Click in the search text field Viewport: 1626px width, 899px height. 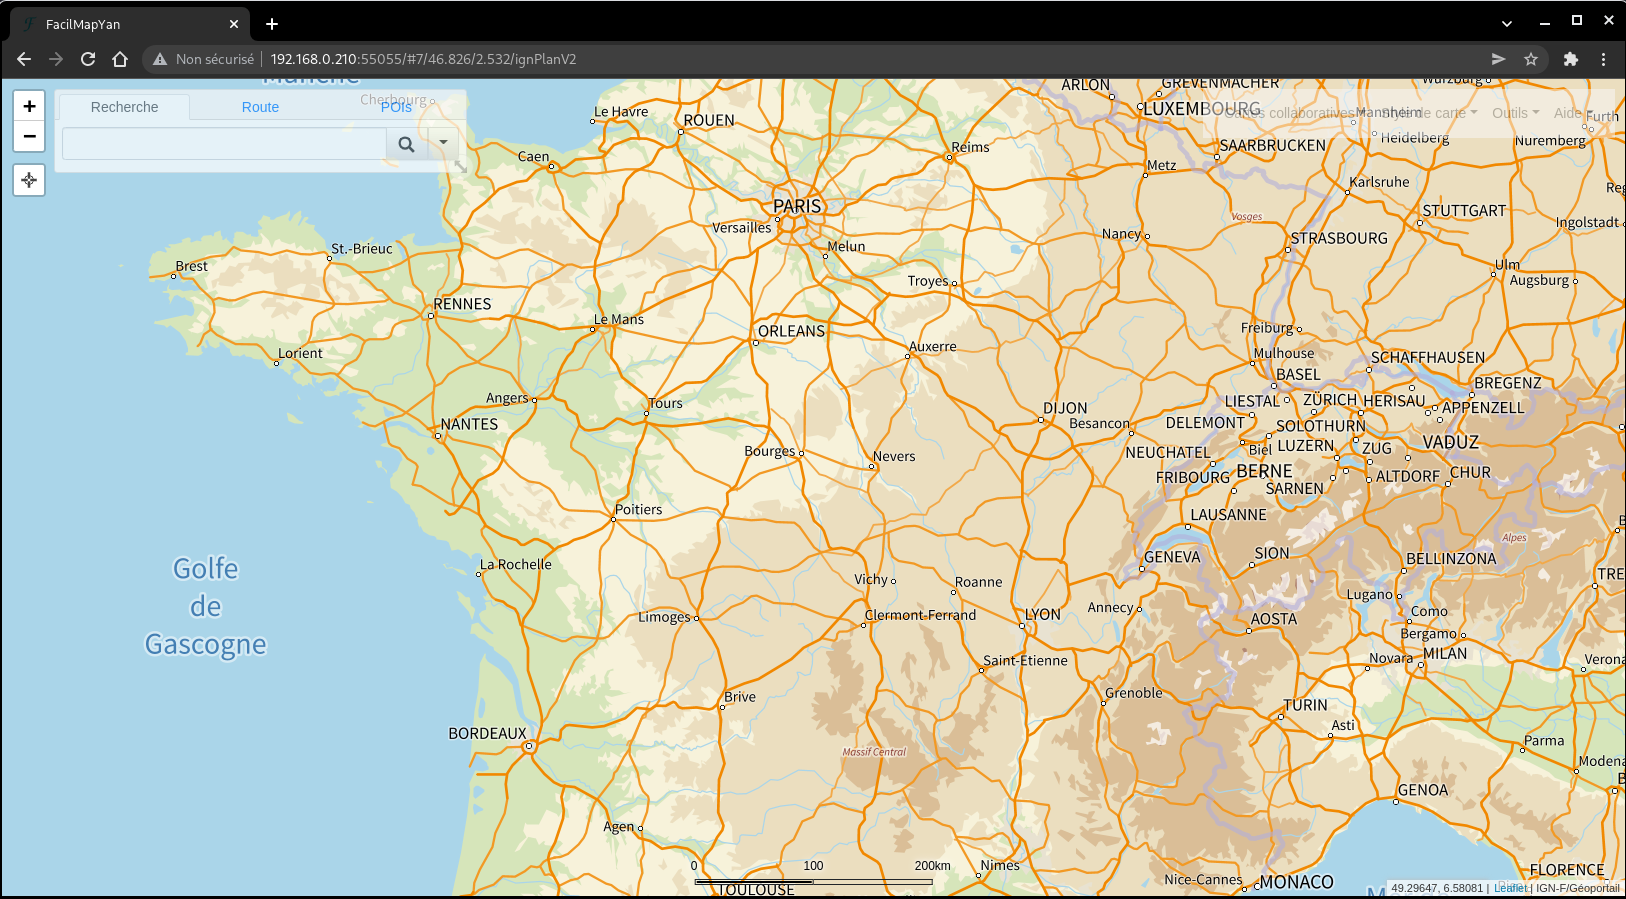[x=224, y=144]
